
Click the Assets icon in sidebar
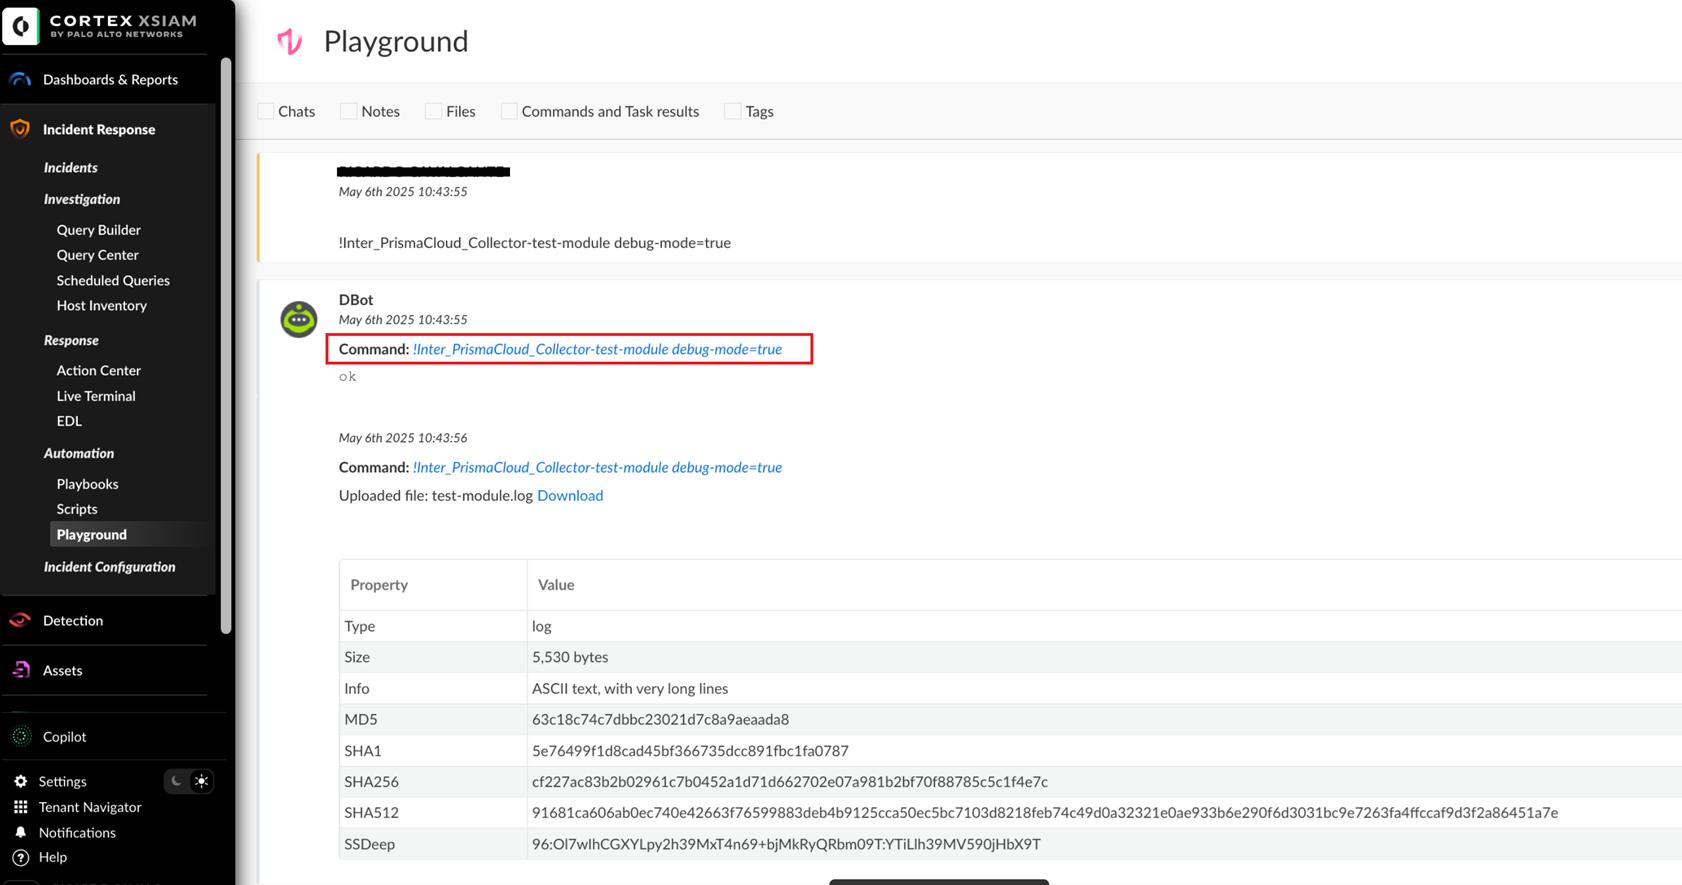(20, 670)
